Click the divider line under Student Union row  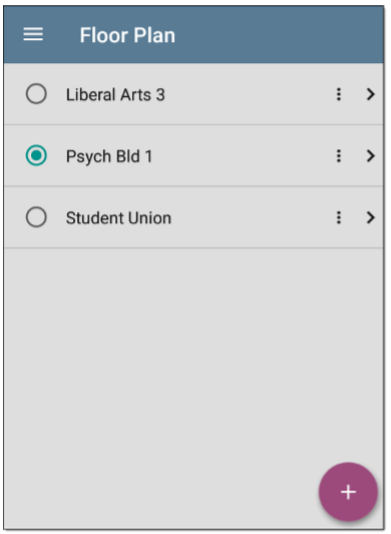193,248
